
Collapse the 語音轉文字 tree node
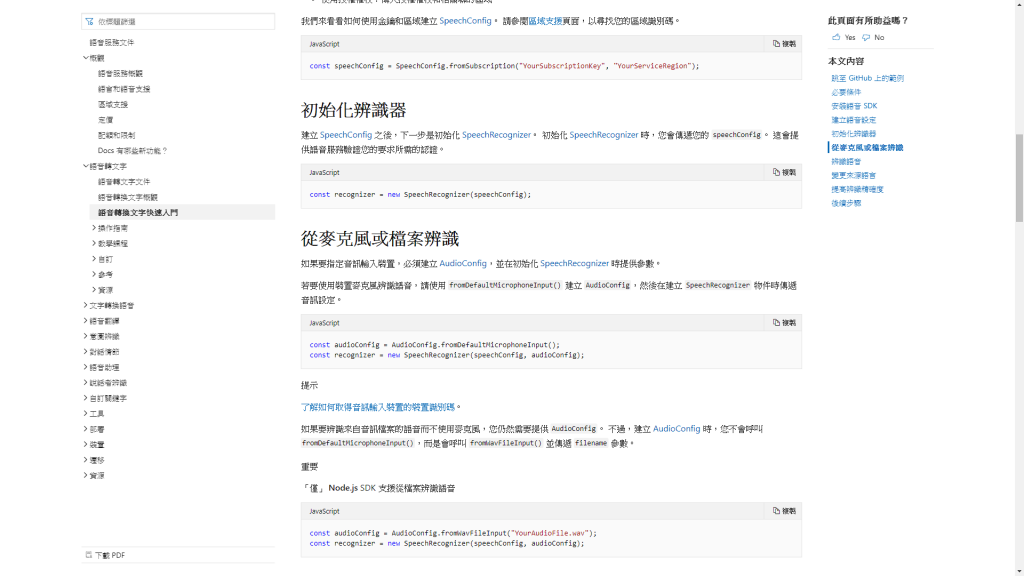click(86, 166)
